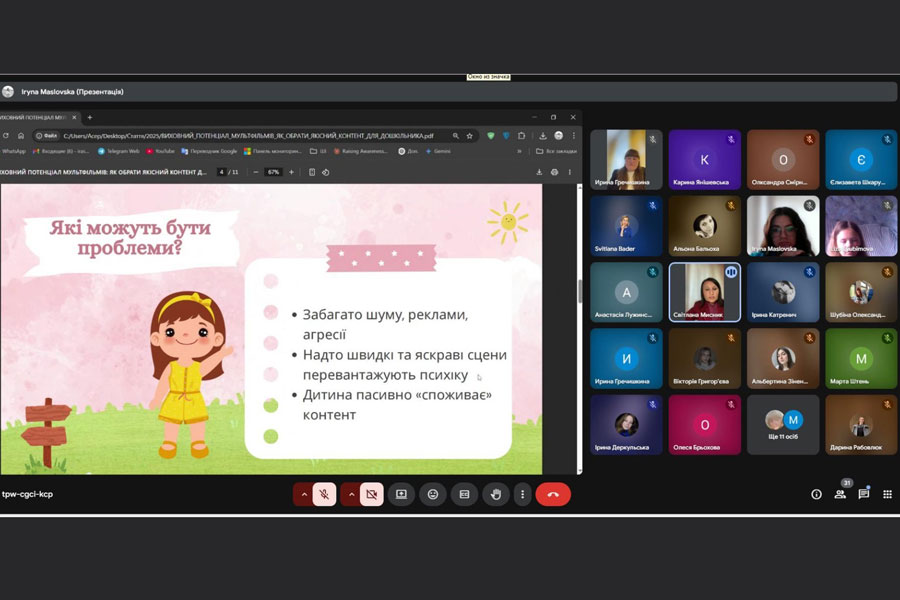Select Карина Янішевська participant tile

point(704,160)
